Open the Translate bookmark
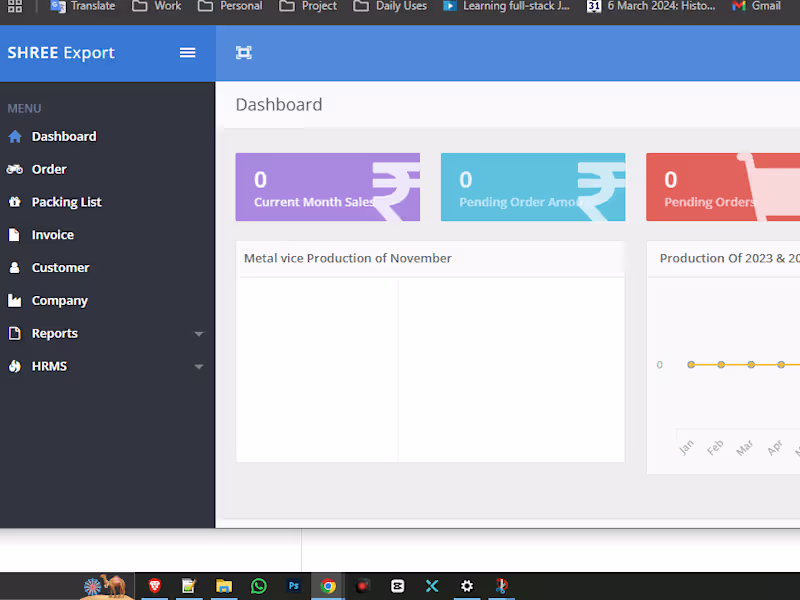Viewport: 800px width, 600px height. point(83,6)
